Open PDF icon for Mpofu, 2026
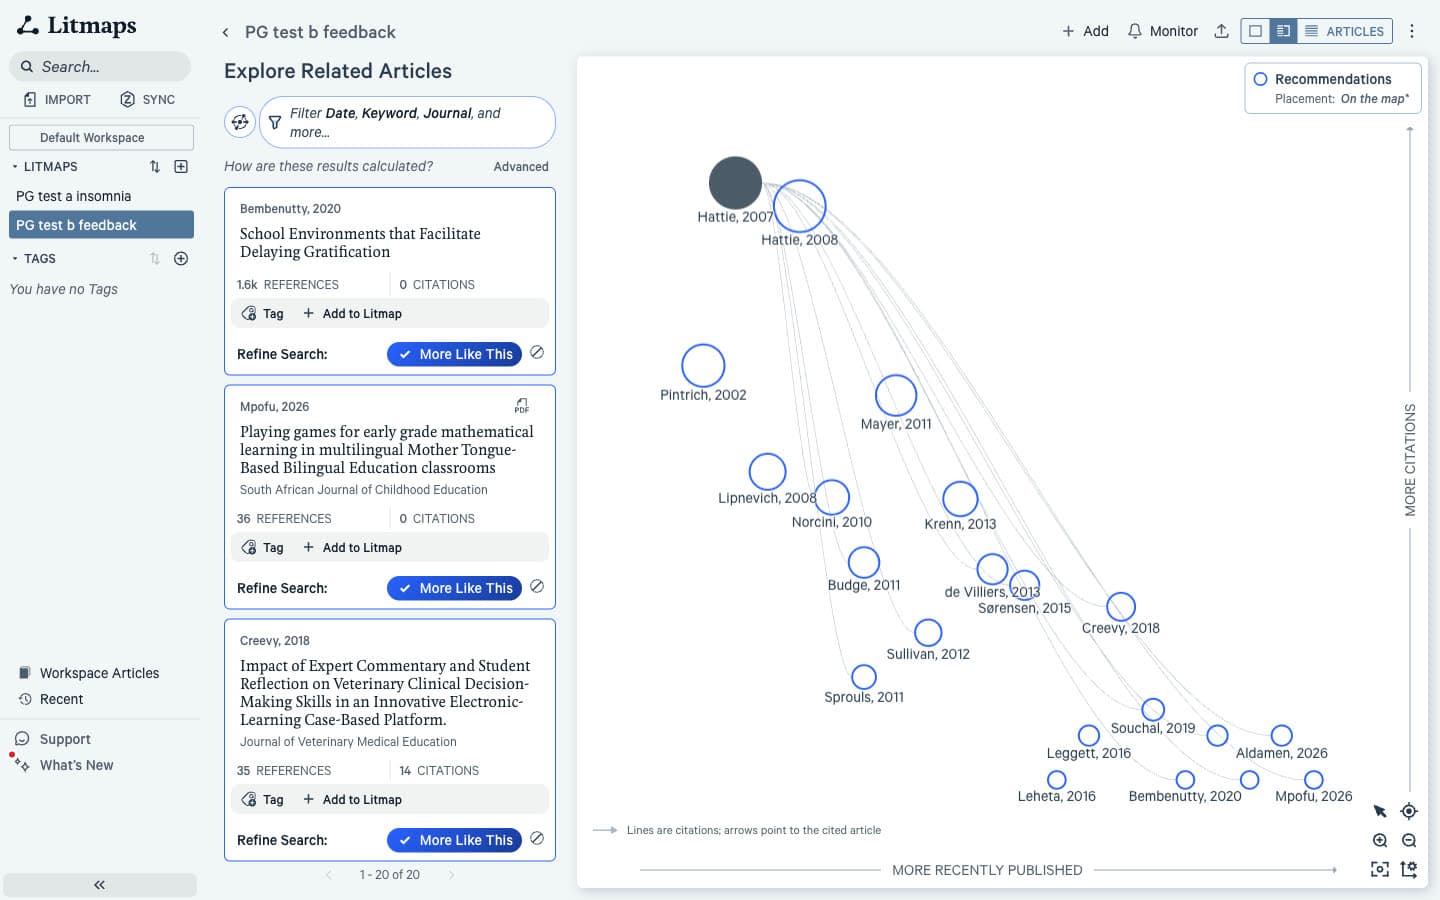The height and width of the screenshot is (900, 1440). click(x=521, y=406)
